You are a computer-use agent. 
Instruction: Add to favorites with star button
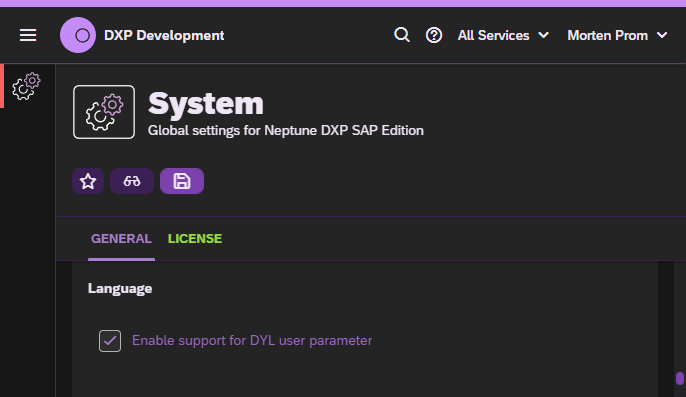coord(88,181)
